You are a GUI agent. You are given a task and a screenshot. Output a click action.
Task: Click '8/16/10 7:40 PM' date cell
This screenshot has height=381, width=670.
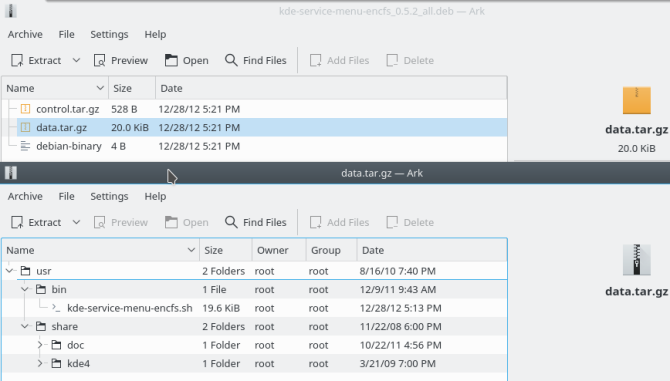click(x=398, y=271)
